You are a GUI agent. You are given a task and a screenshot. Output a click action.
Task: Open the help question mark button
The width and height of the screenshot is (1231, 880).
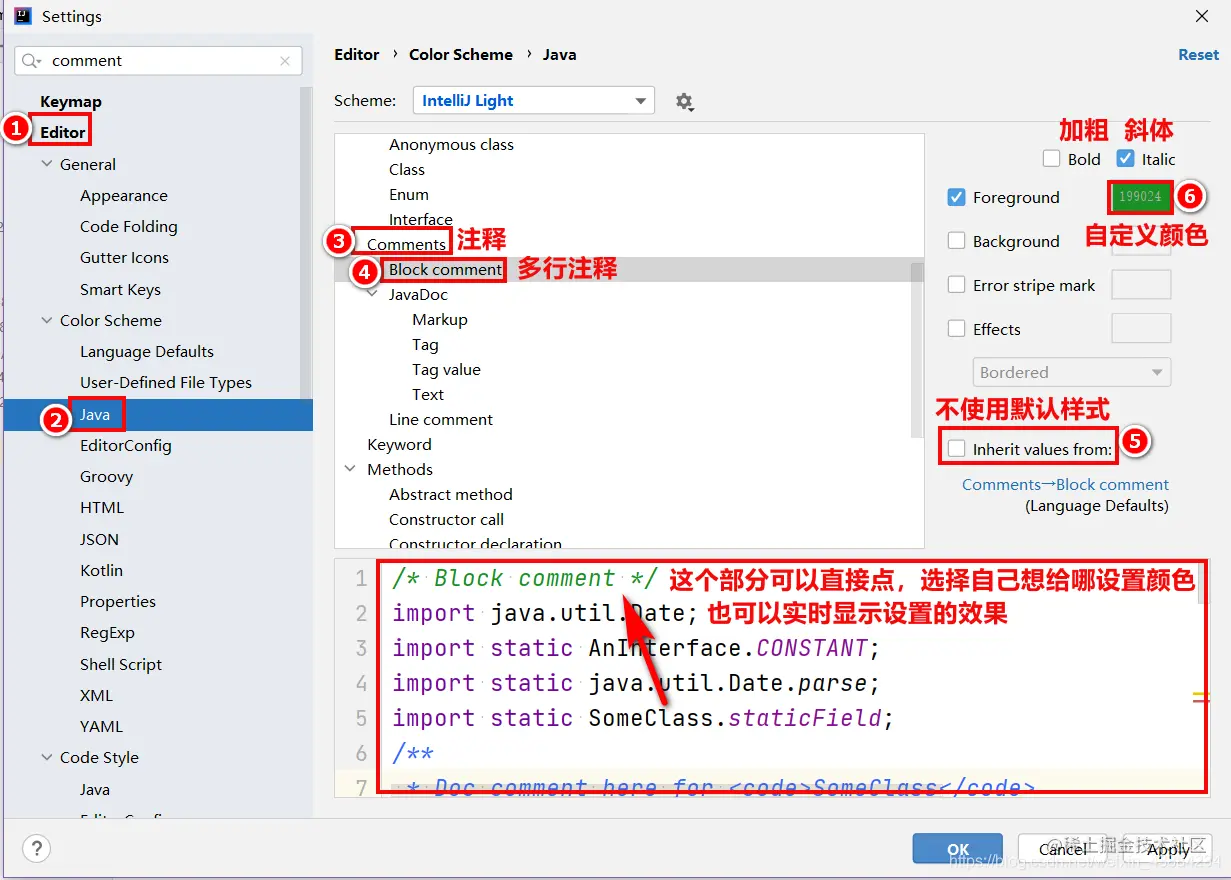point(36,849)
